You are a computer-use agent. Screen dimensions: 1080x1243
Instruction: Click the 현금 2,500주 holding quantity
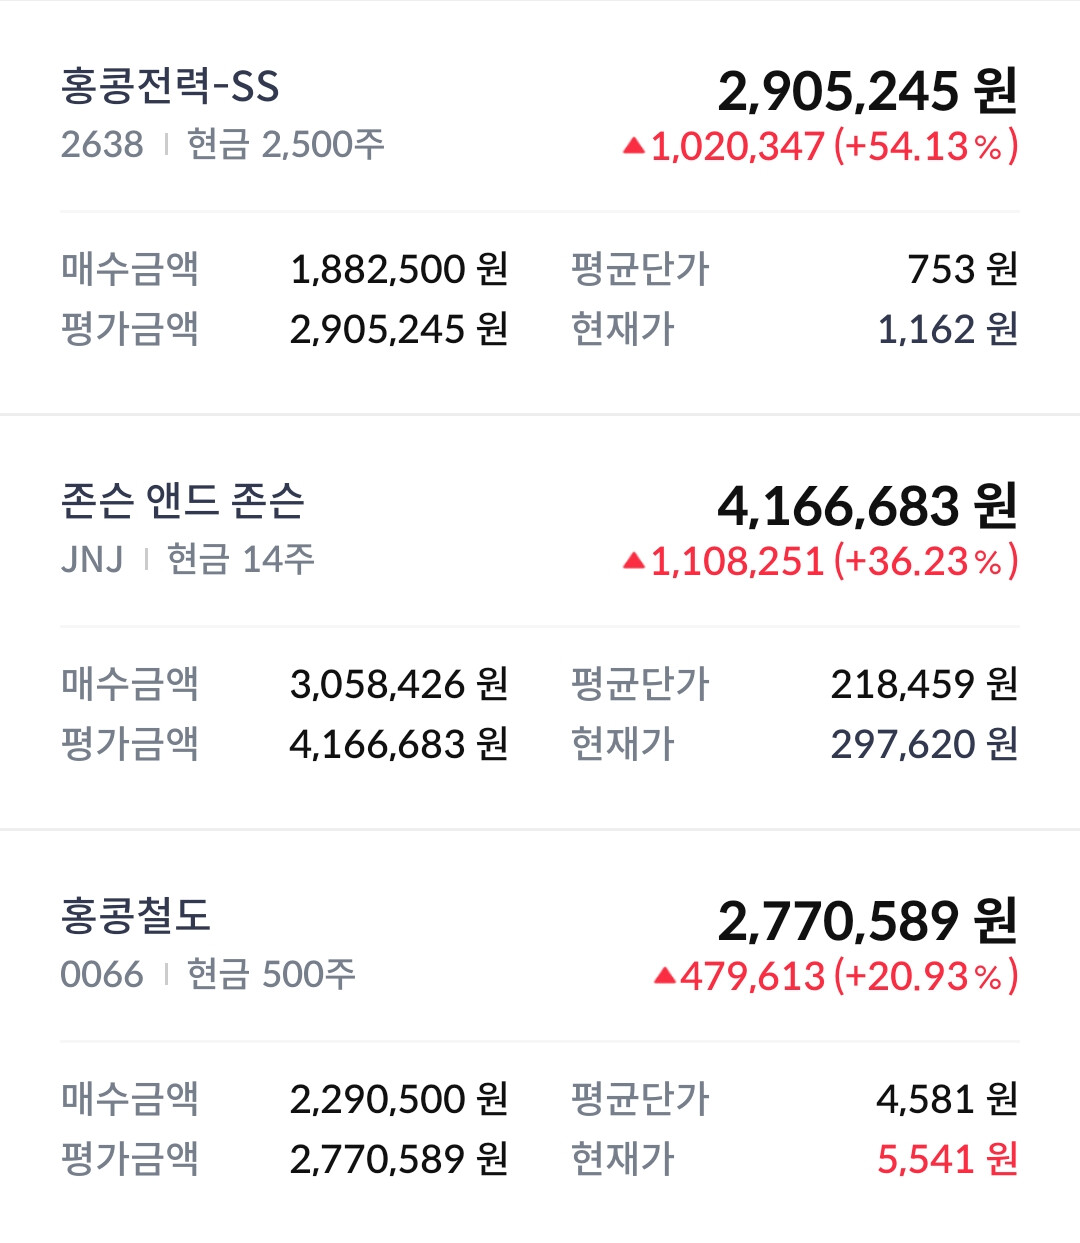click(286, 145)
